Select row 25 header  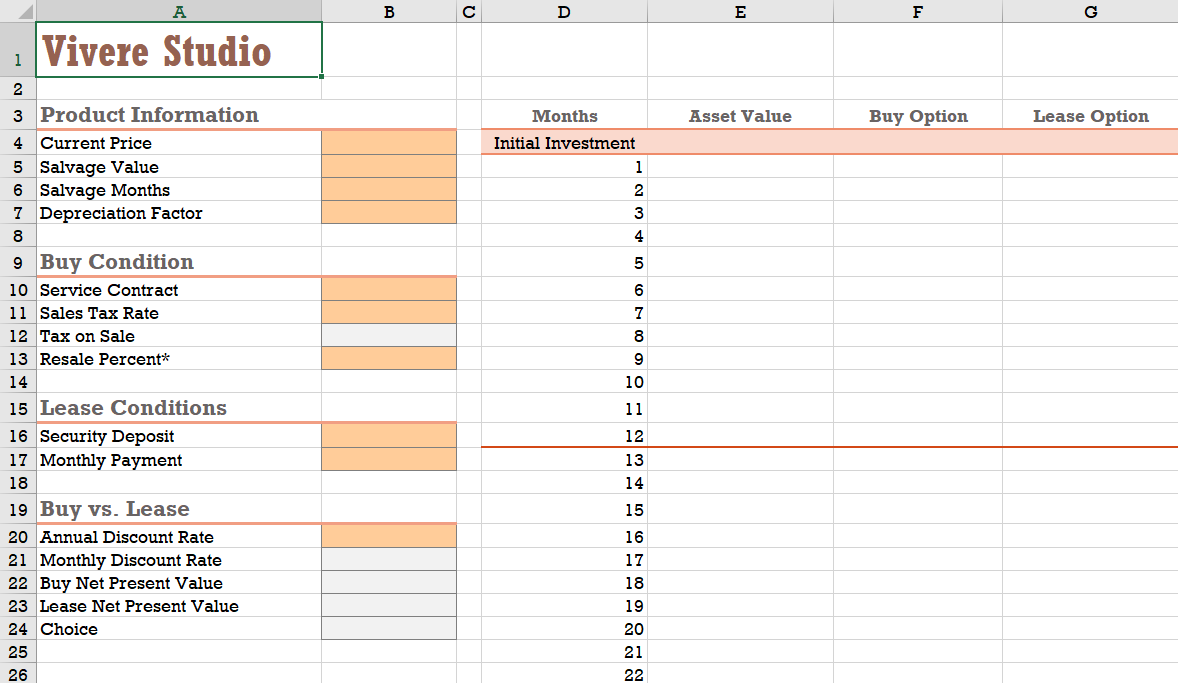pos(18,651)
